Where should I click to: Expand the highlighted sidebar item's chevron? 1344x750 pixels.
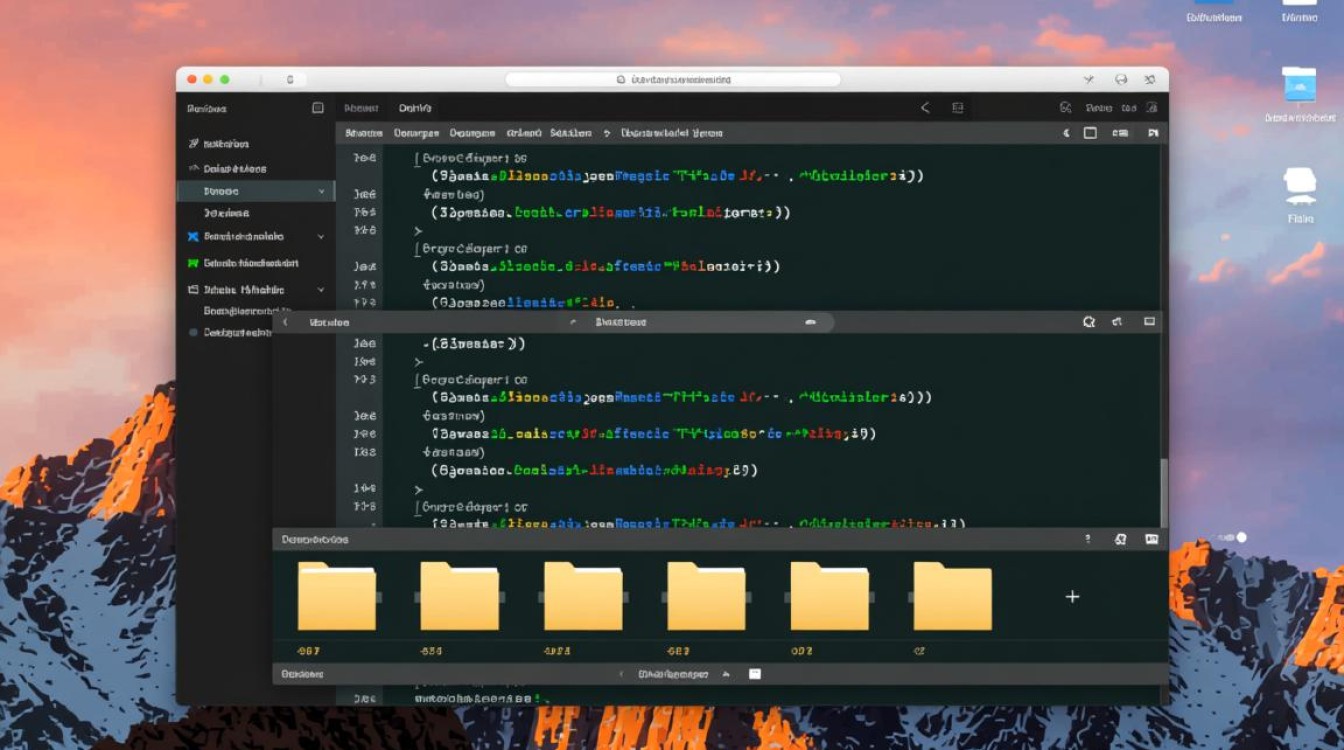point(321,191)
